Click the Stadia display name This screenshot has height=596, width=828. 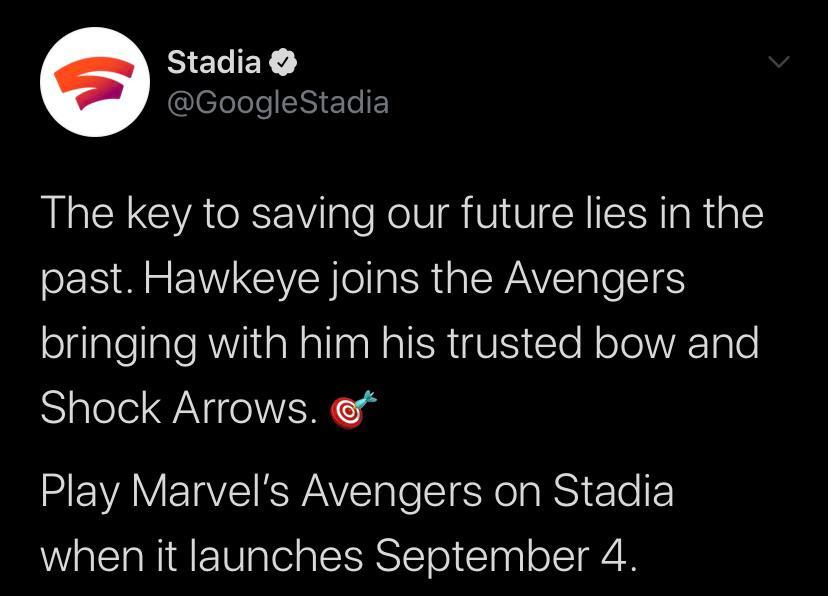(x=212, y=62)
